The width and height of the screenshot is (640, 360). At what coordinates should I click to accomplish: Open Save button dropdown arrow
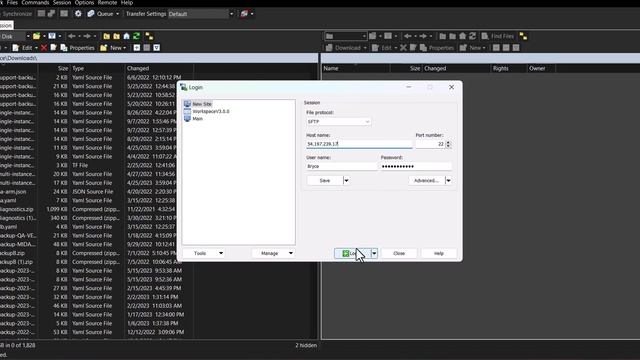[346, 180]
